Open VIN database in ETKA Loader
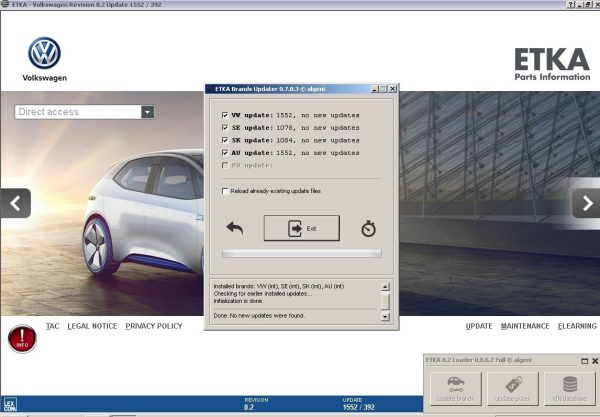 (x=569, y=389)
